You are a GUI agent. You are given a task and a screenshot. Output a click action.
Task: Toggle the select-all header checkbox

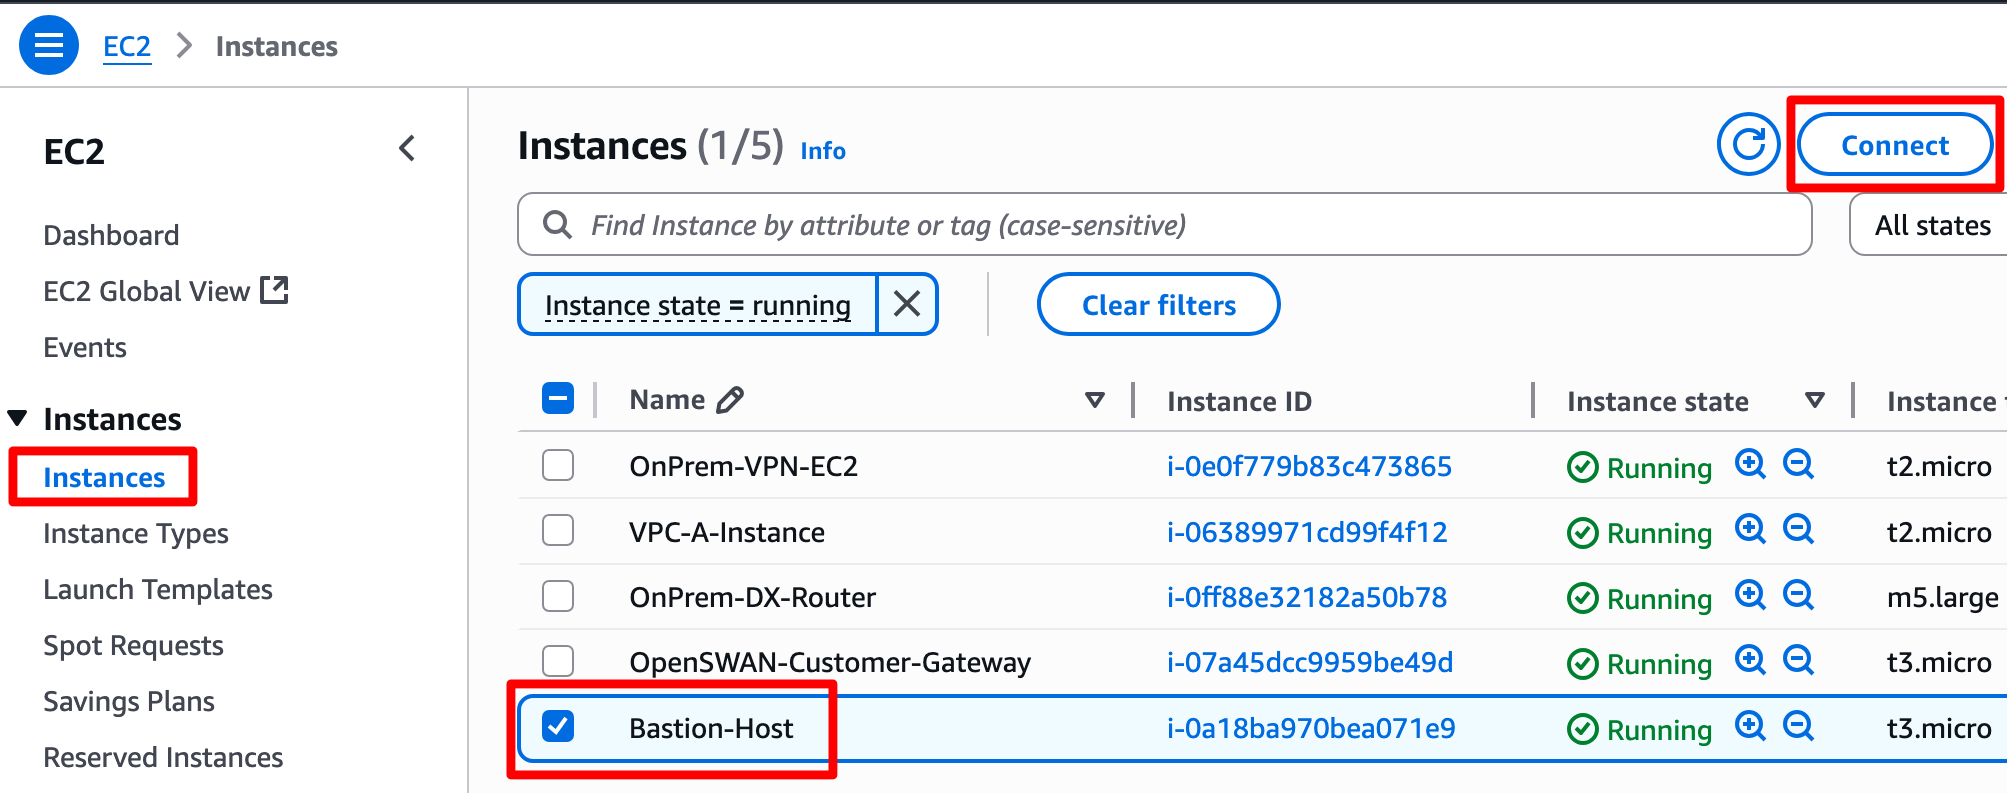[558, 399]
